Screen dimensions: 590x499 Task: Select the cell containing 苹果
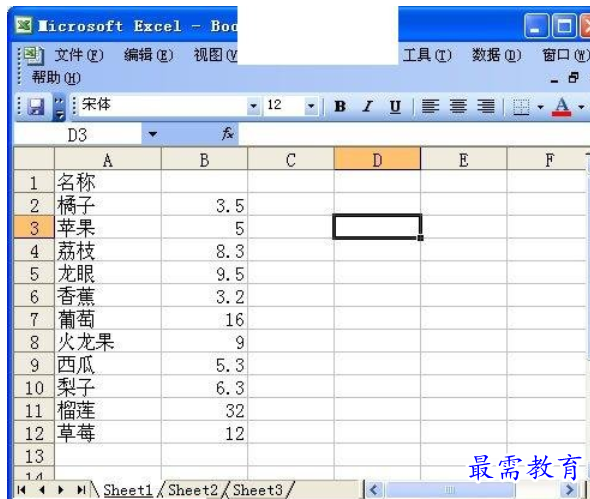pos(108,228)
